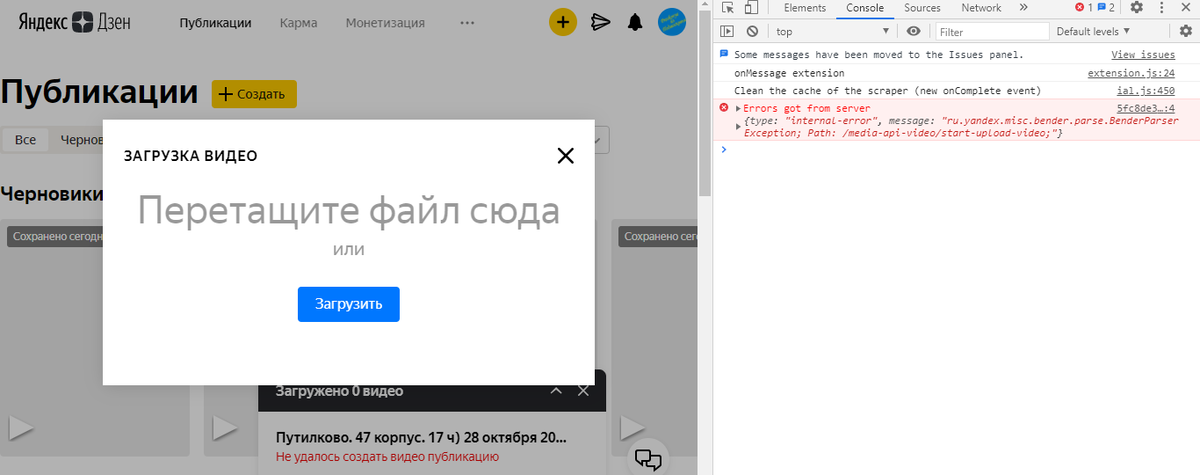The image size is (1200, 475).
Task: Select the Путилково upload item title
Action: coord(421,438)
